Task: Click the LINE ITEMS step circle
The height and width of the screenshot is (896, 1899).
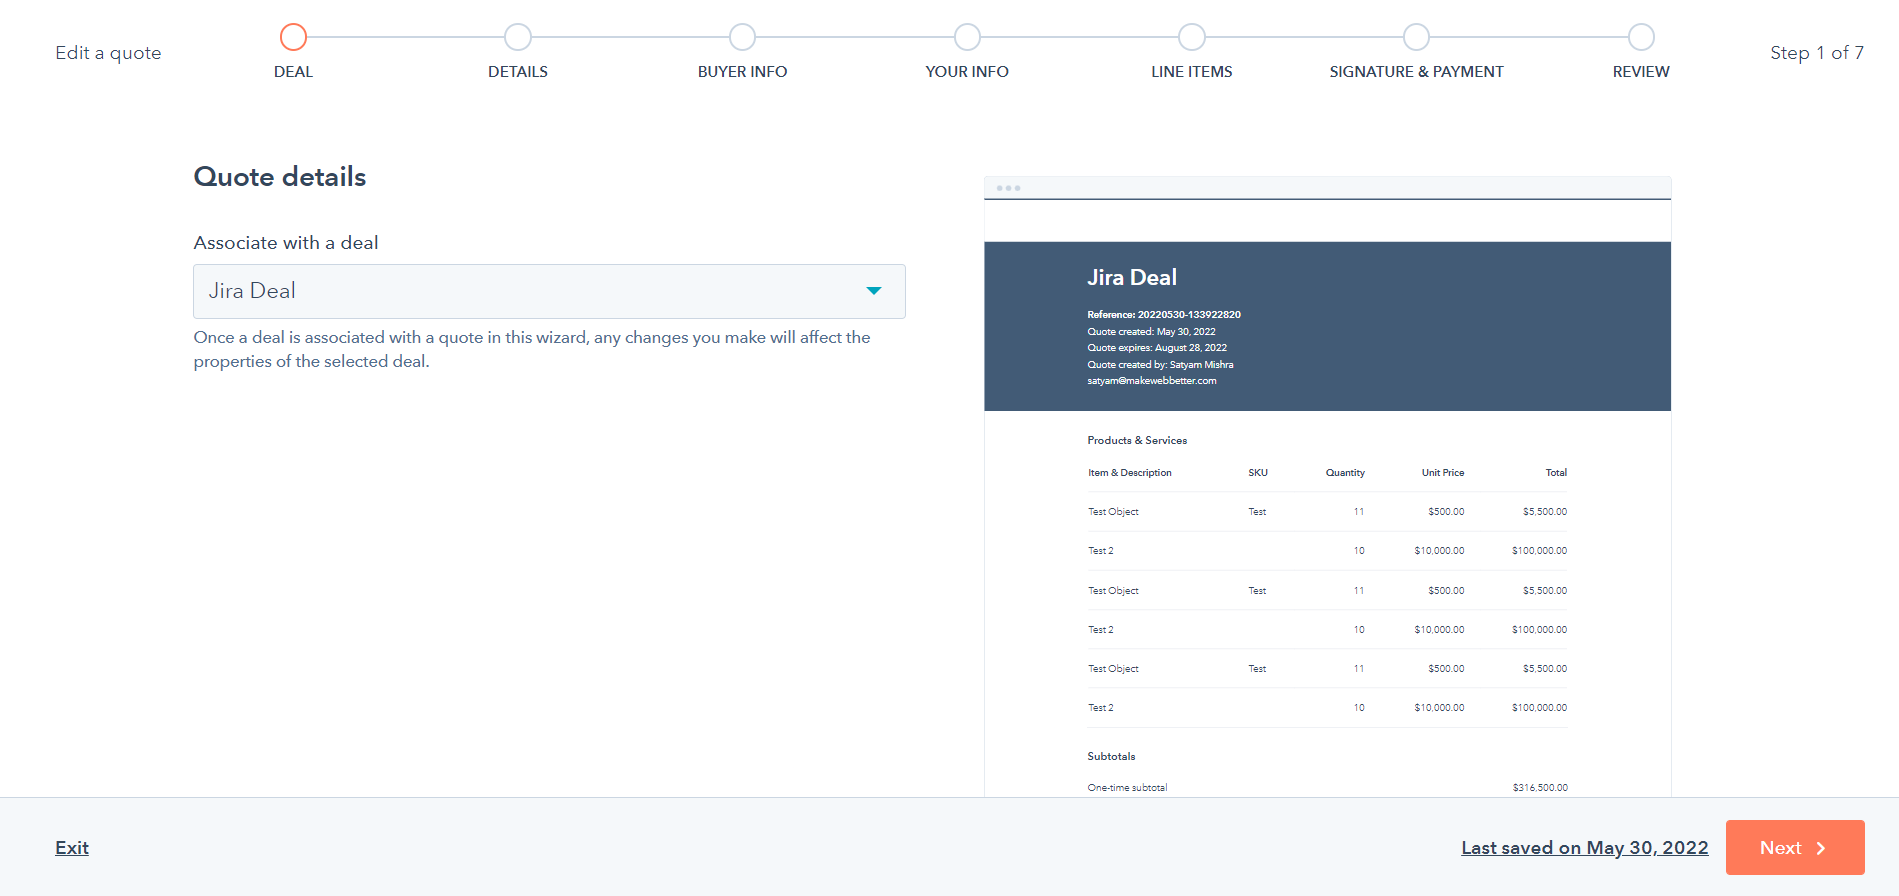Action: click(x=1191, y=37)
